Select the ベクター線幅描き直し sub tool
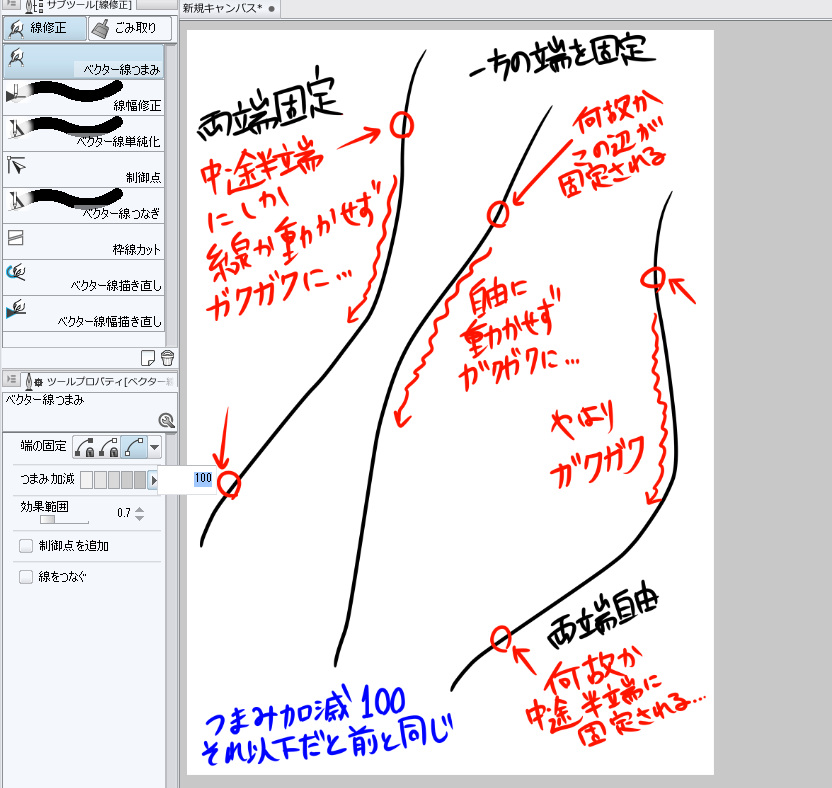The height and width of the screenshot is (788, 832). [x=83, y=314]
